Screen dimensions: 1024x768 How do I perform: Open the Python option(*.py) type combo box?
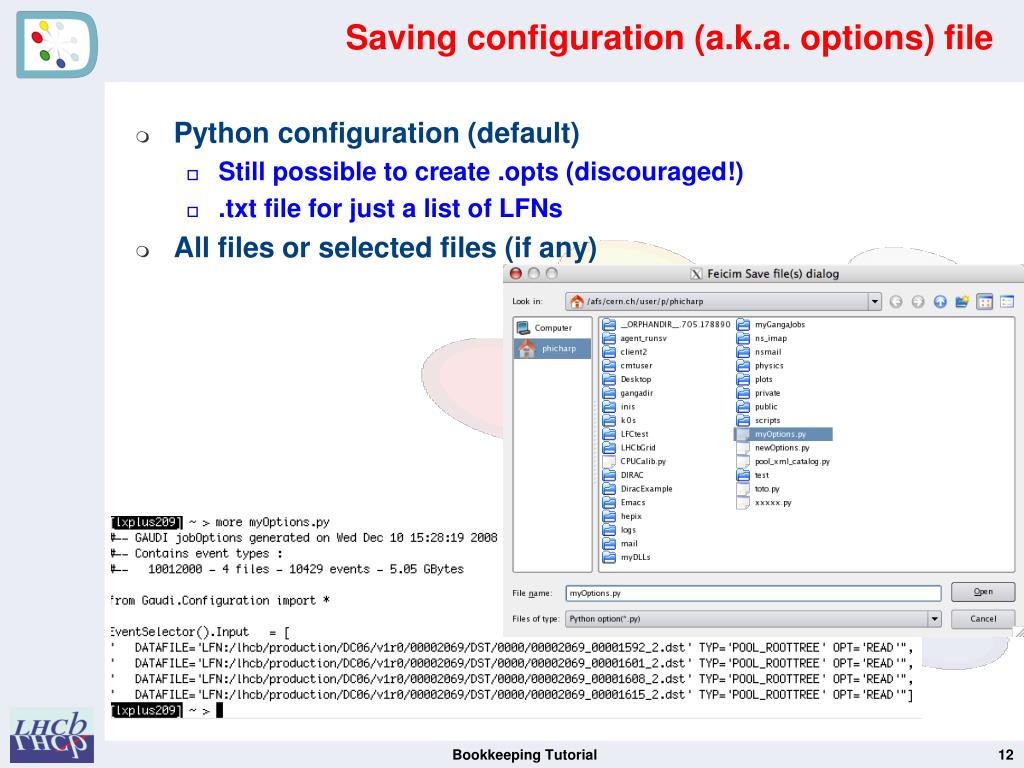(753, 618)
